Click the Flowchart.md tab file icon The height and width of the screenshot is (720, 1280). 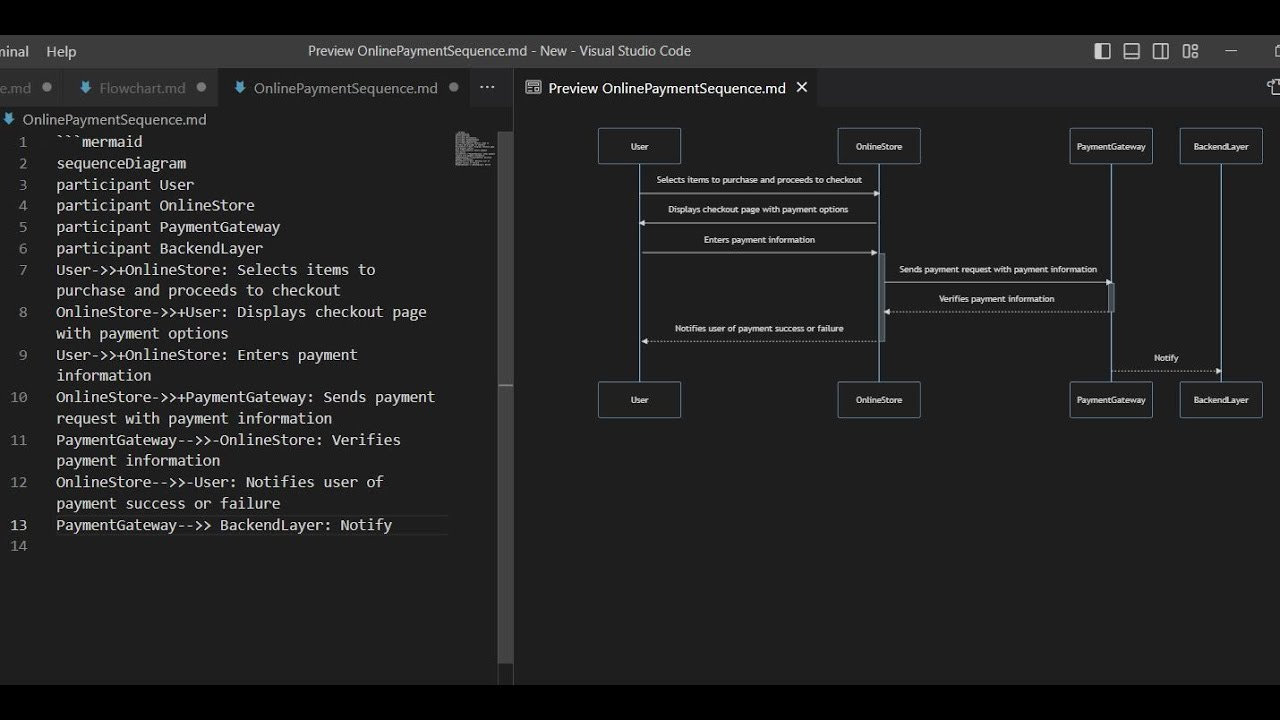click(85, 88)
